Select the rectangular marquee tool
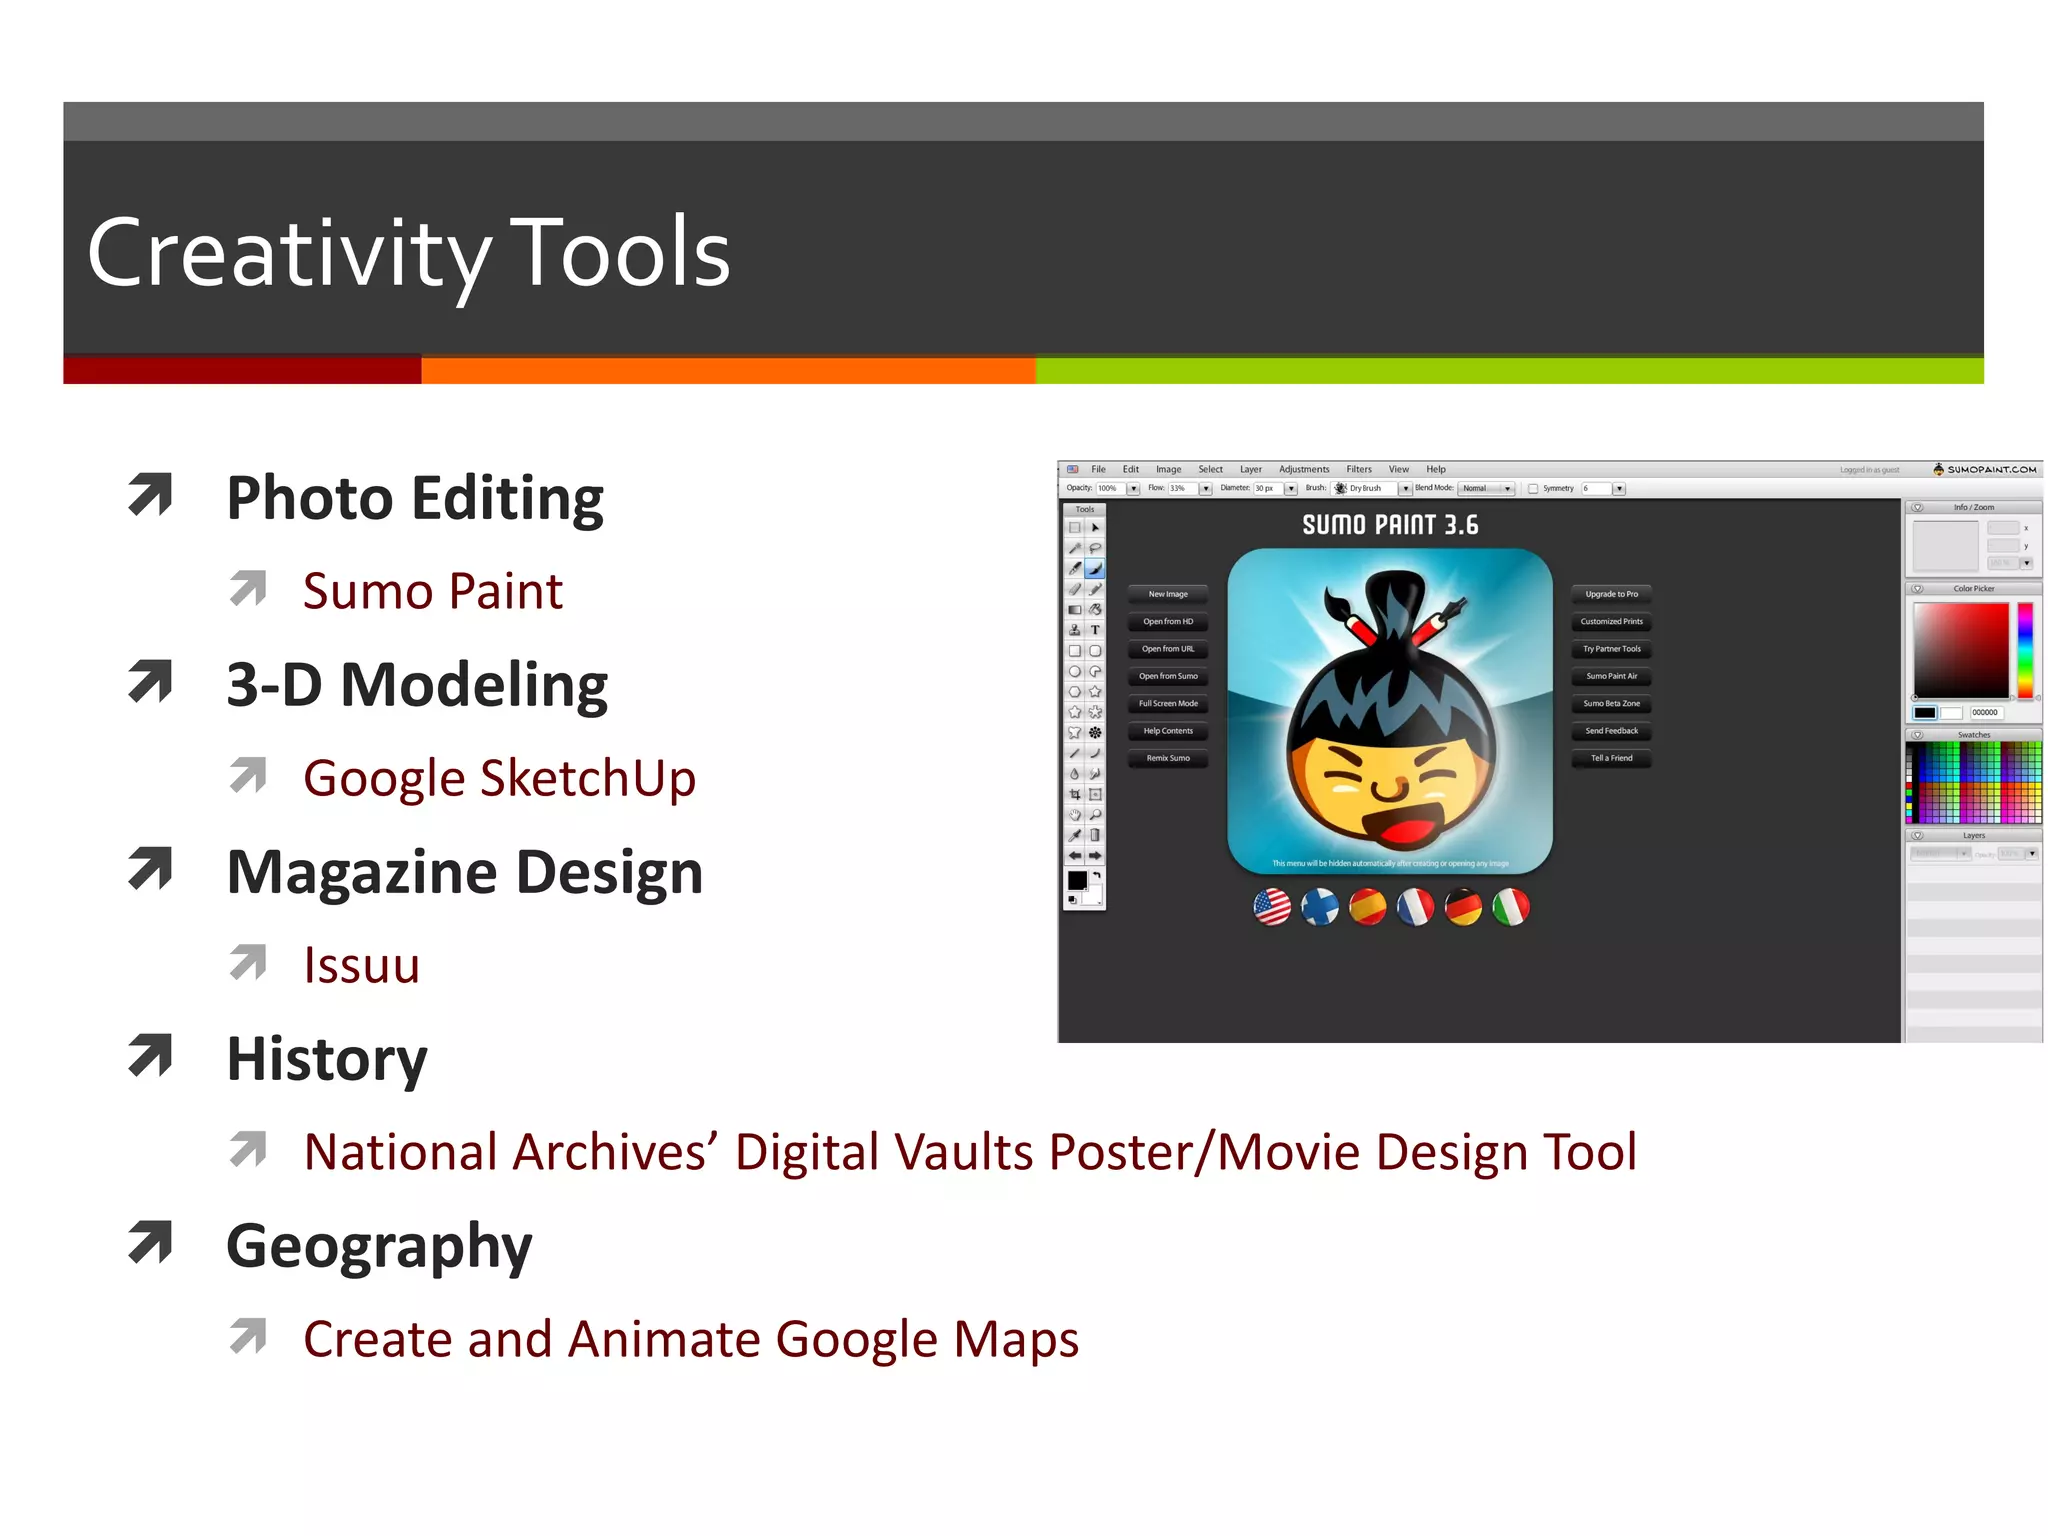Image resolution: width=2048 pixels, height=1536 pixels. click(x=1075, y=527)
